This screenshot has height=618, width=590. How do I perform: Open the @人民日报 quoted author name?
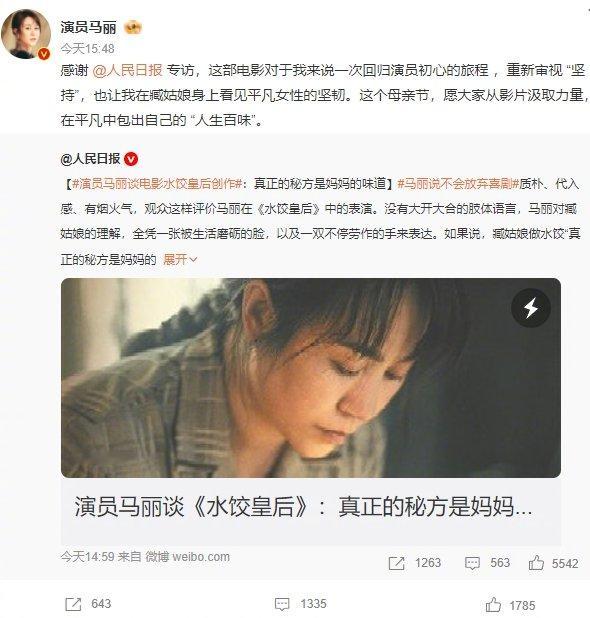[90, 159]
